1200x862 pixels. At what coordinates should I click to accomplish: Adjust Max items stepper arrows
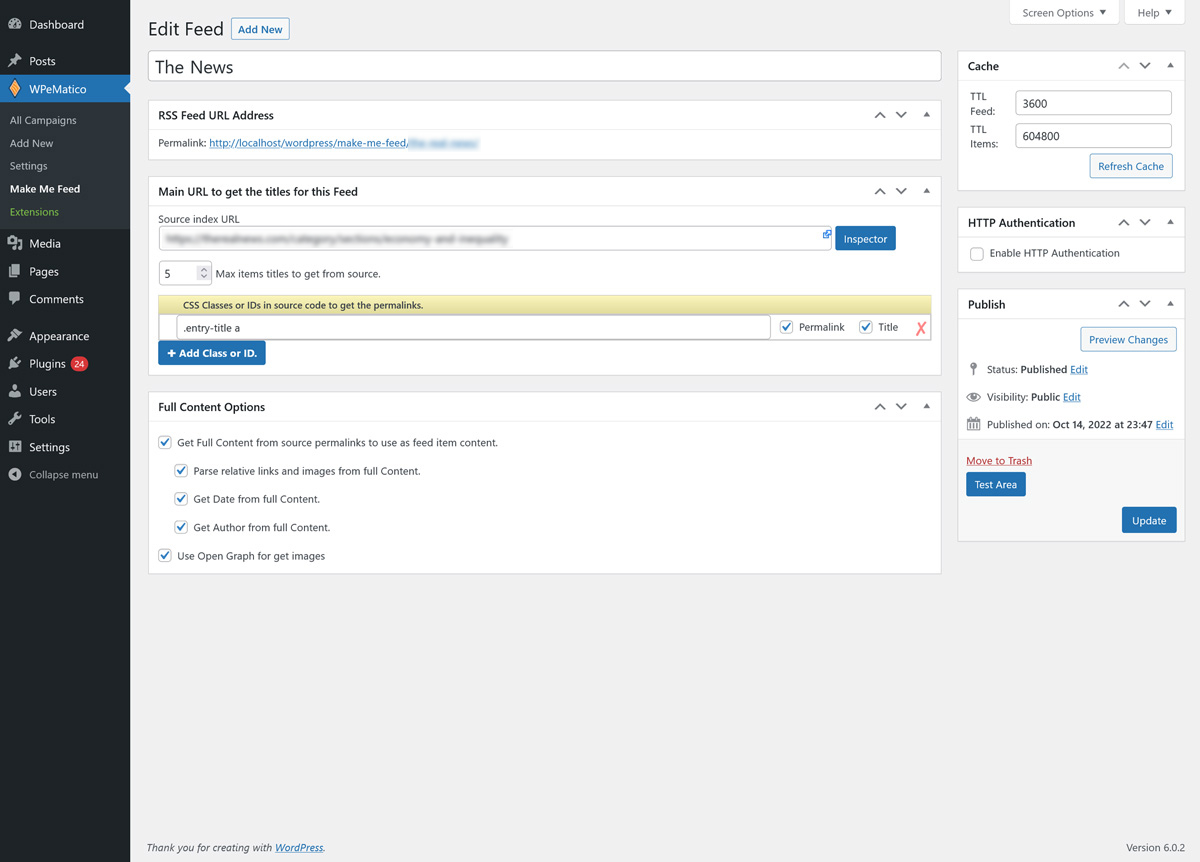[204, 273]
